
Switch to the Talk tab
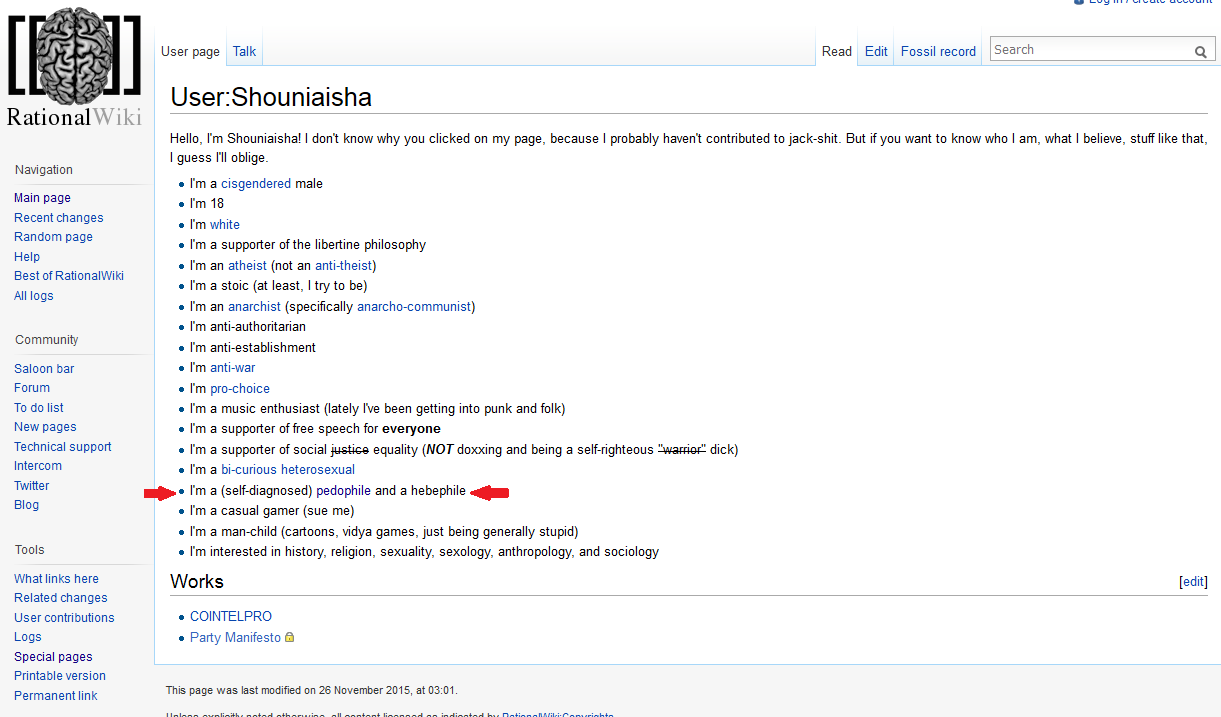245,51
